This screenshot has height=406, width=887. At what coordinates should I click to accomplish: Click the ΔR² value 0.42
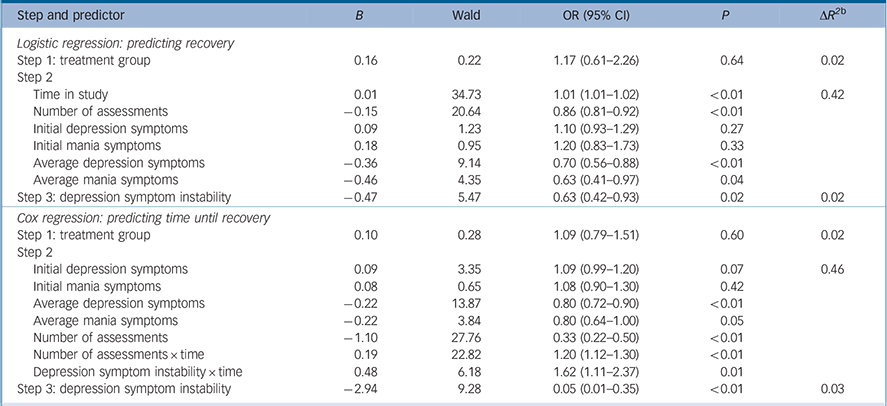tap(828, 93)
